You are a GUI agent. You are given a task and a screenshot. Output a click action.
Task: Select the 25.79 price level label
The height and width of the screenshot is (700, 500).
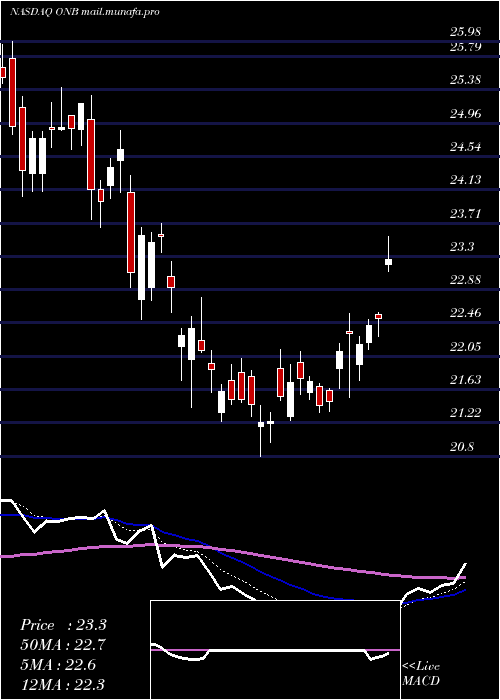coord(466,46)
